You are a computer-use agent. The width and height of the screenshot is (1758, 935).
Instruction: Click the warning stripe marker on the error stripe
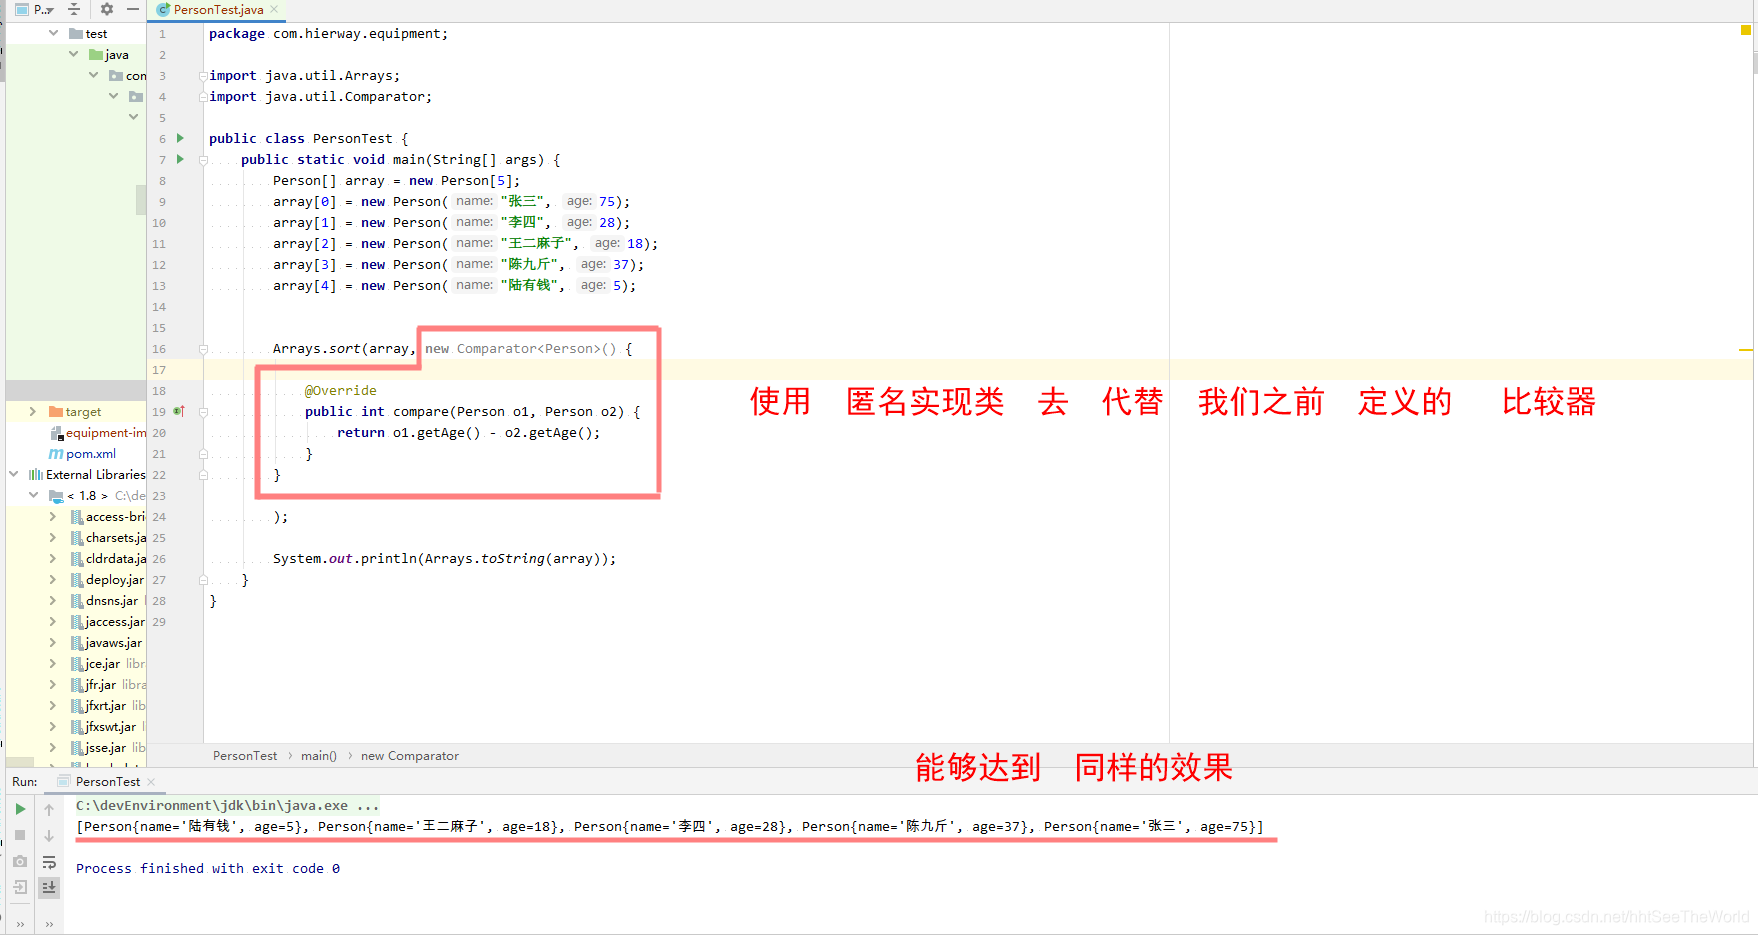pyautogui.click(x=1746, y=350)
